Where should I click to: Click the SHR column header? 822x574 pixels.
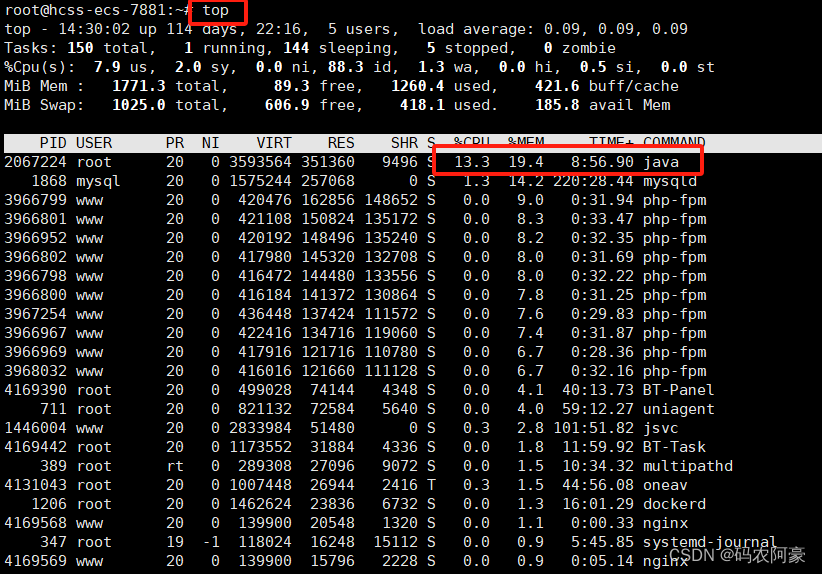[404, 143]
